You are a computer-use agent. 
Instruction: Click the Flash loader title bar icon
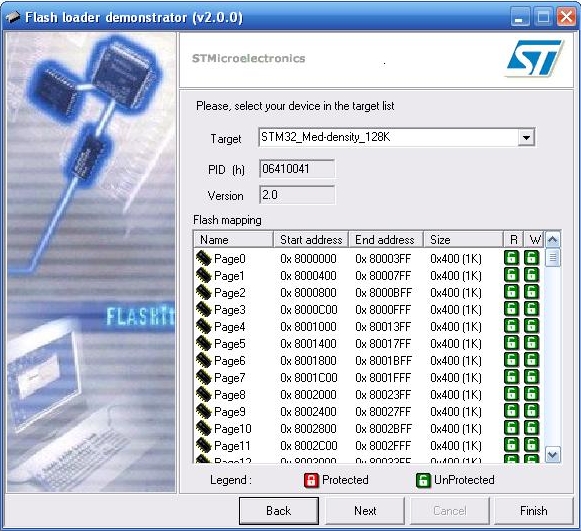(13, 17)
